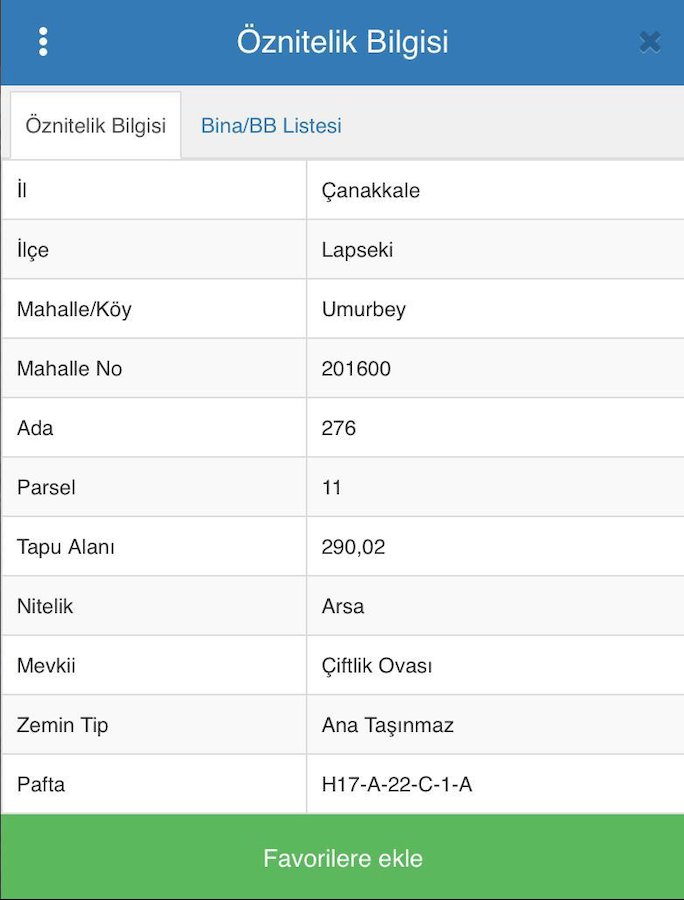Click the Nitelik value Arsa
The width and height of the screenshot is (684, 900).
(x=343, y=606)
